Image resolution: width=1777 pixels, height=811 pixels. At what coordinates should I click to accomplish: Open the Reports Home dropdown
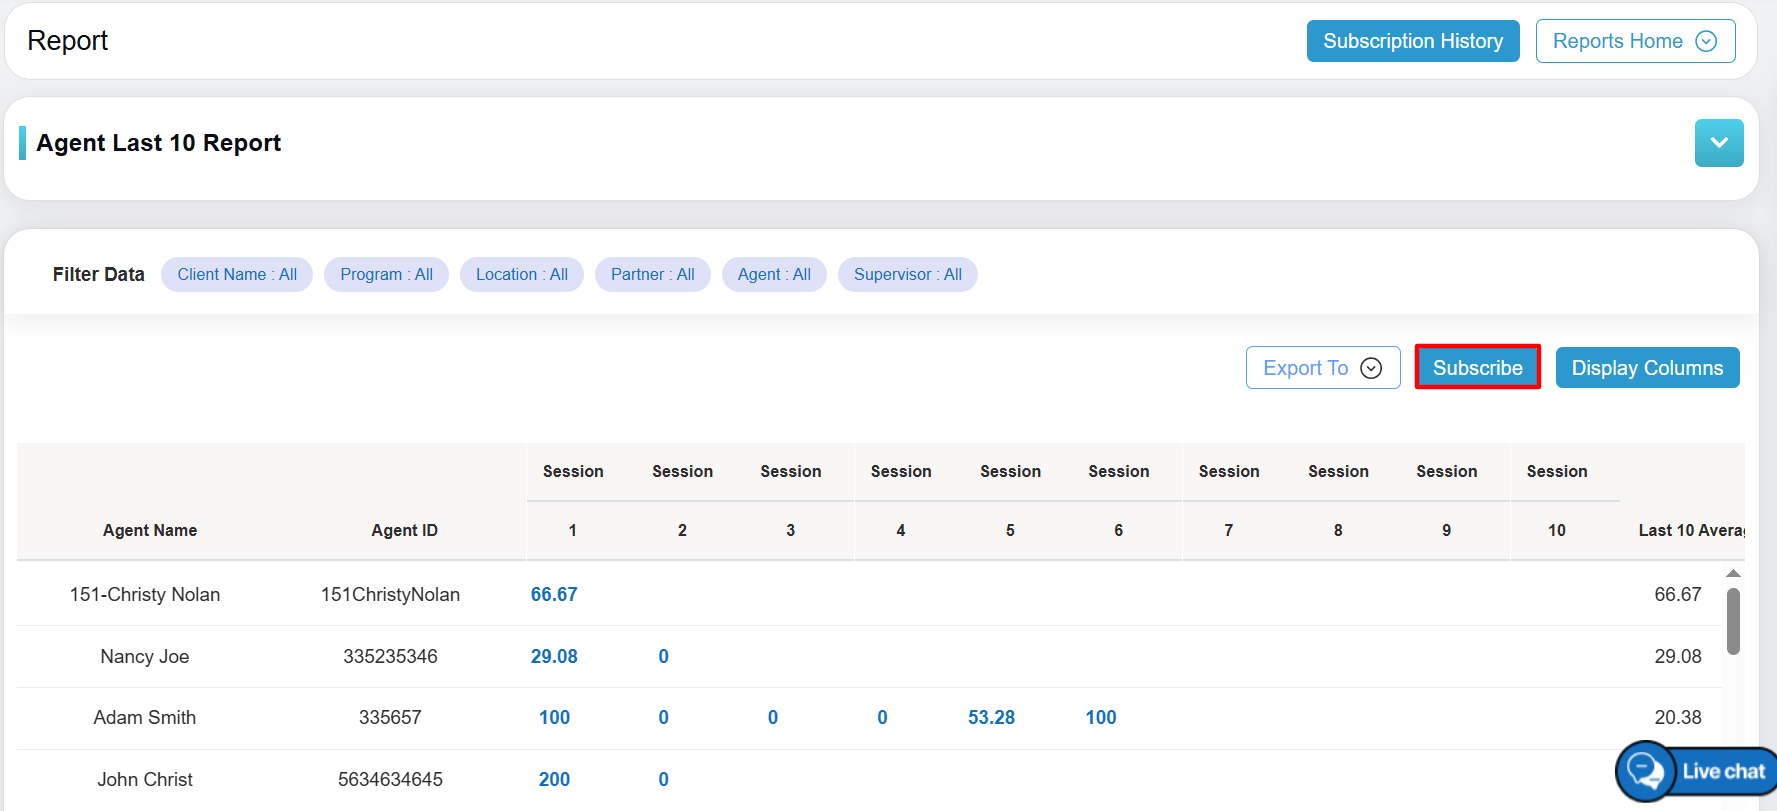coord(1634,41)
